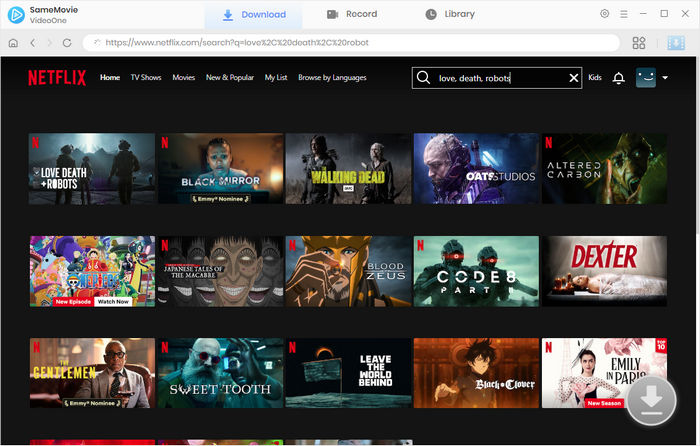Open Code 8 Part II thumbnail
The image size is (700, 446).
coord(476,271)
